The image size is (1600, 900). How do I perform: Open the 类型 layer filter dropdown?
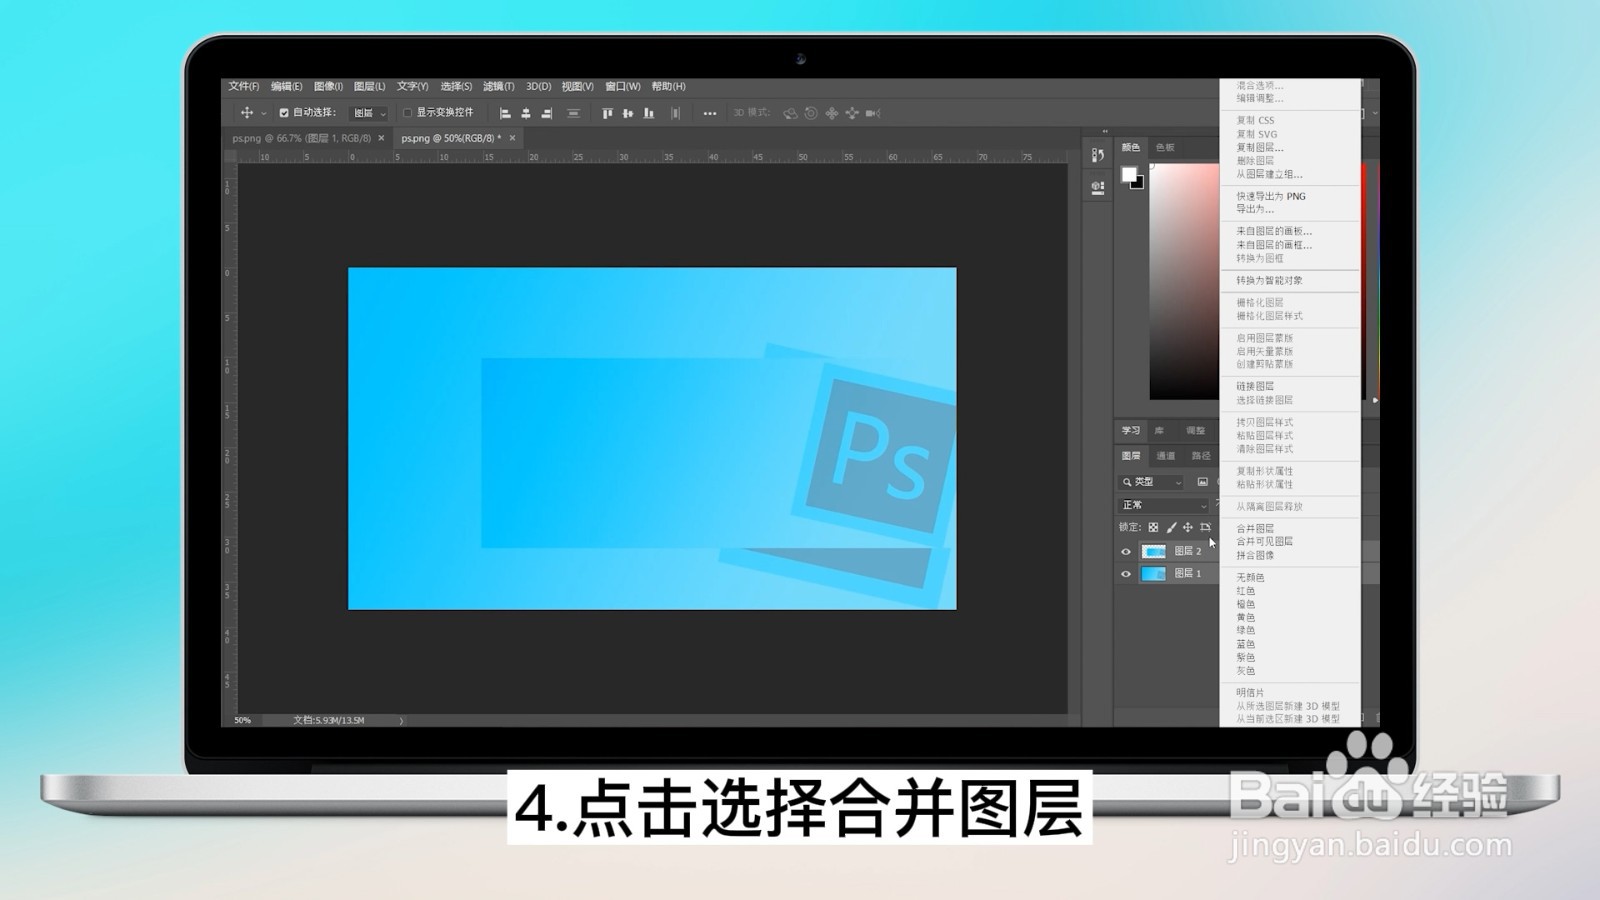coord(1152,482)
